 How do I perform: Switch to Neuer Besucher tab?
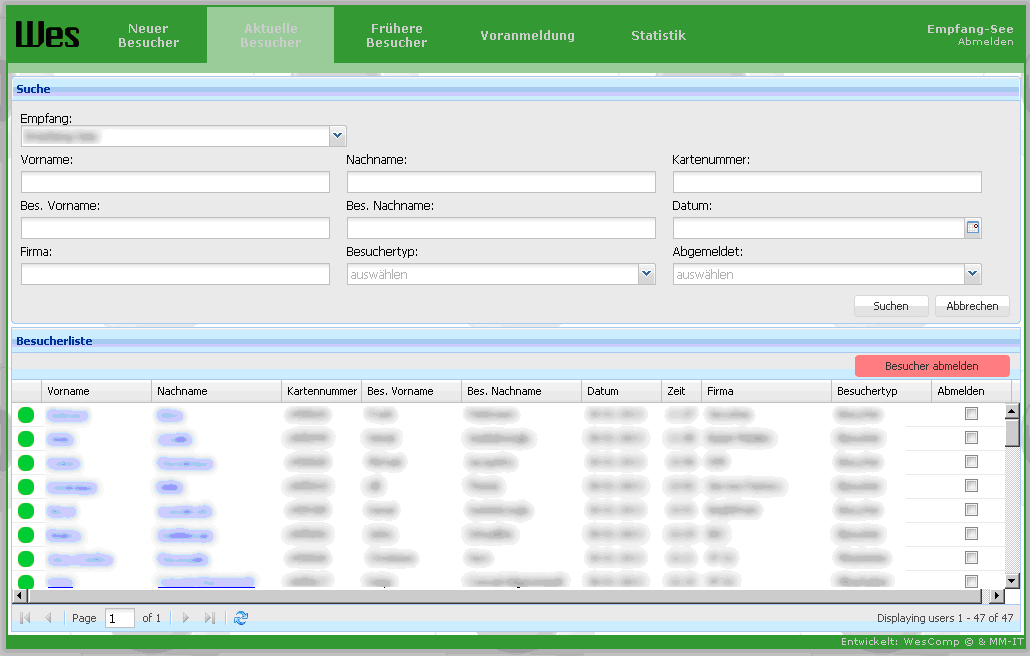pos(148,35)
